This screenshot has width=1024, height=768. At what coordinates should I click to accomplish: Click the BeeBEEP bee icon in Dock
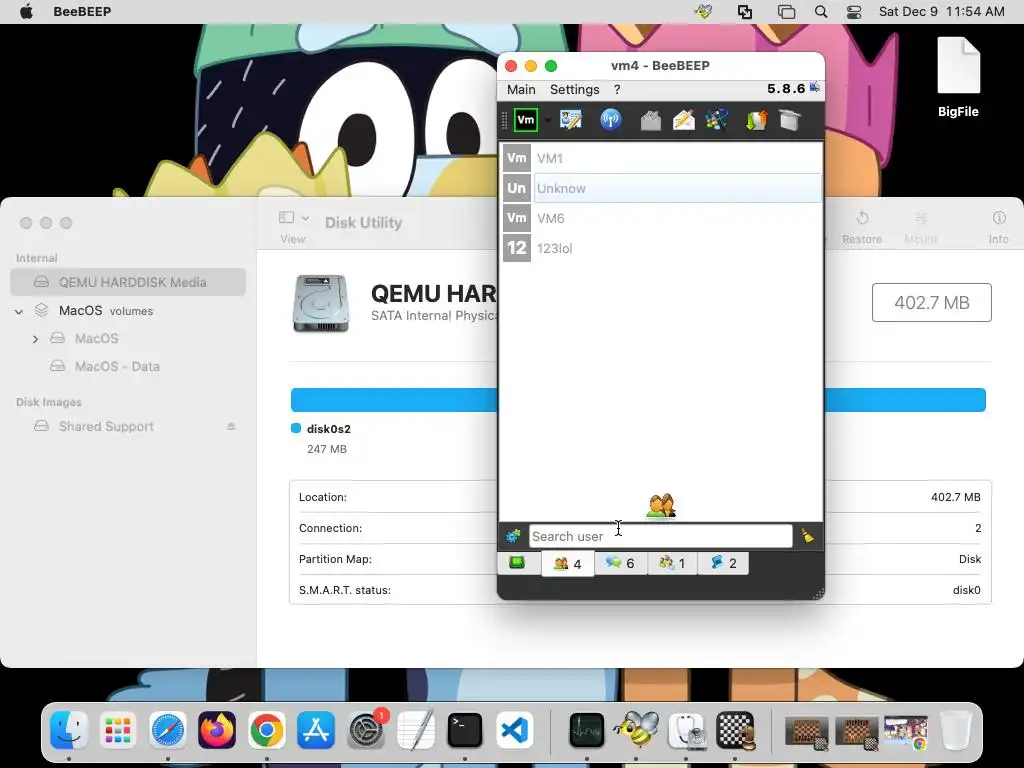636,729
